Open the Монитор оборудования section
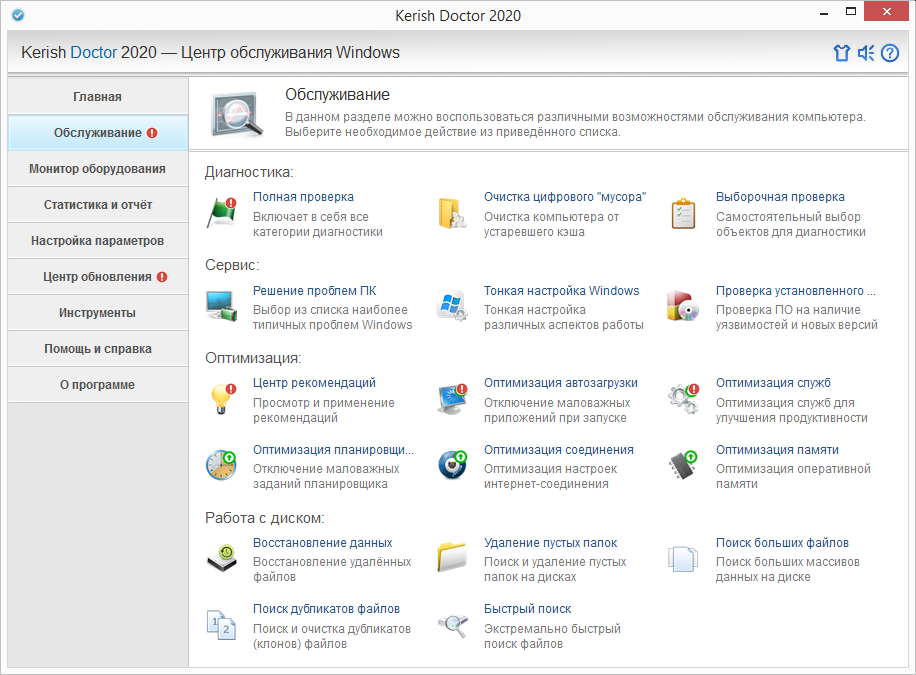The image size is (916, 675). pyautogui.click(x=98, y=169)
